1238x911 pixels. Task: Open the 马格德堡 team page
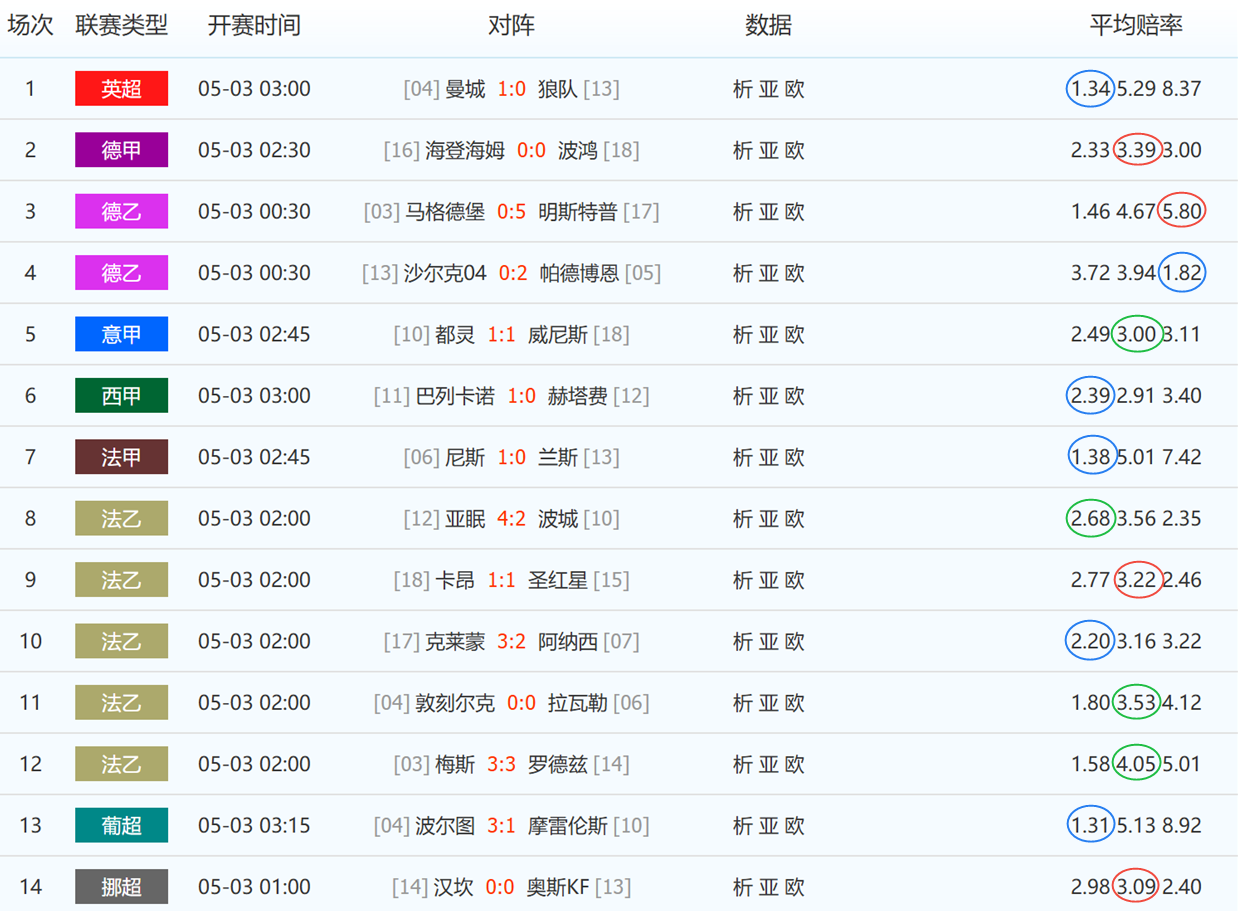pos(445,211)
